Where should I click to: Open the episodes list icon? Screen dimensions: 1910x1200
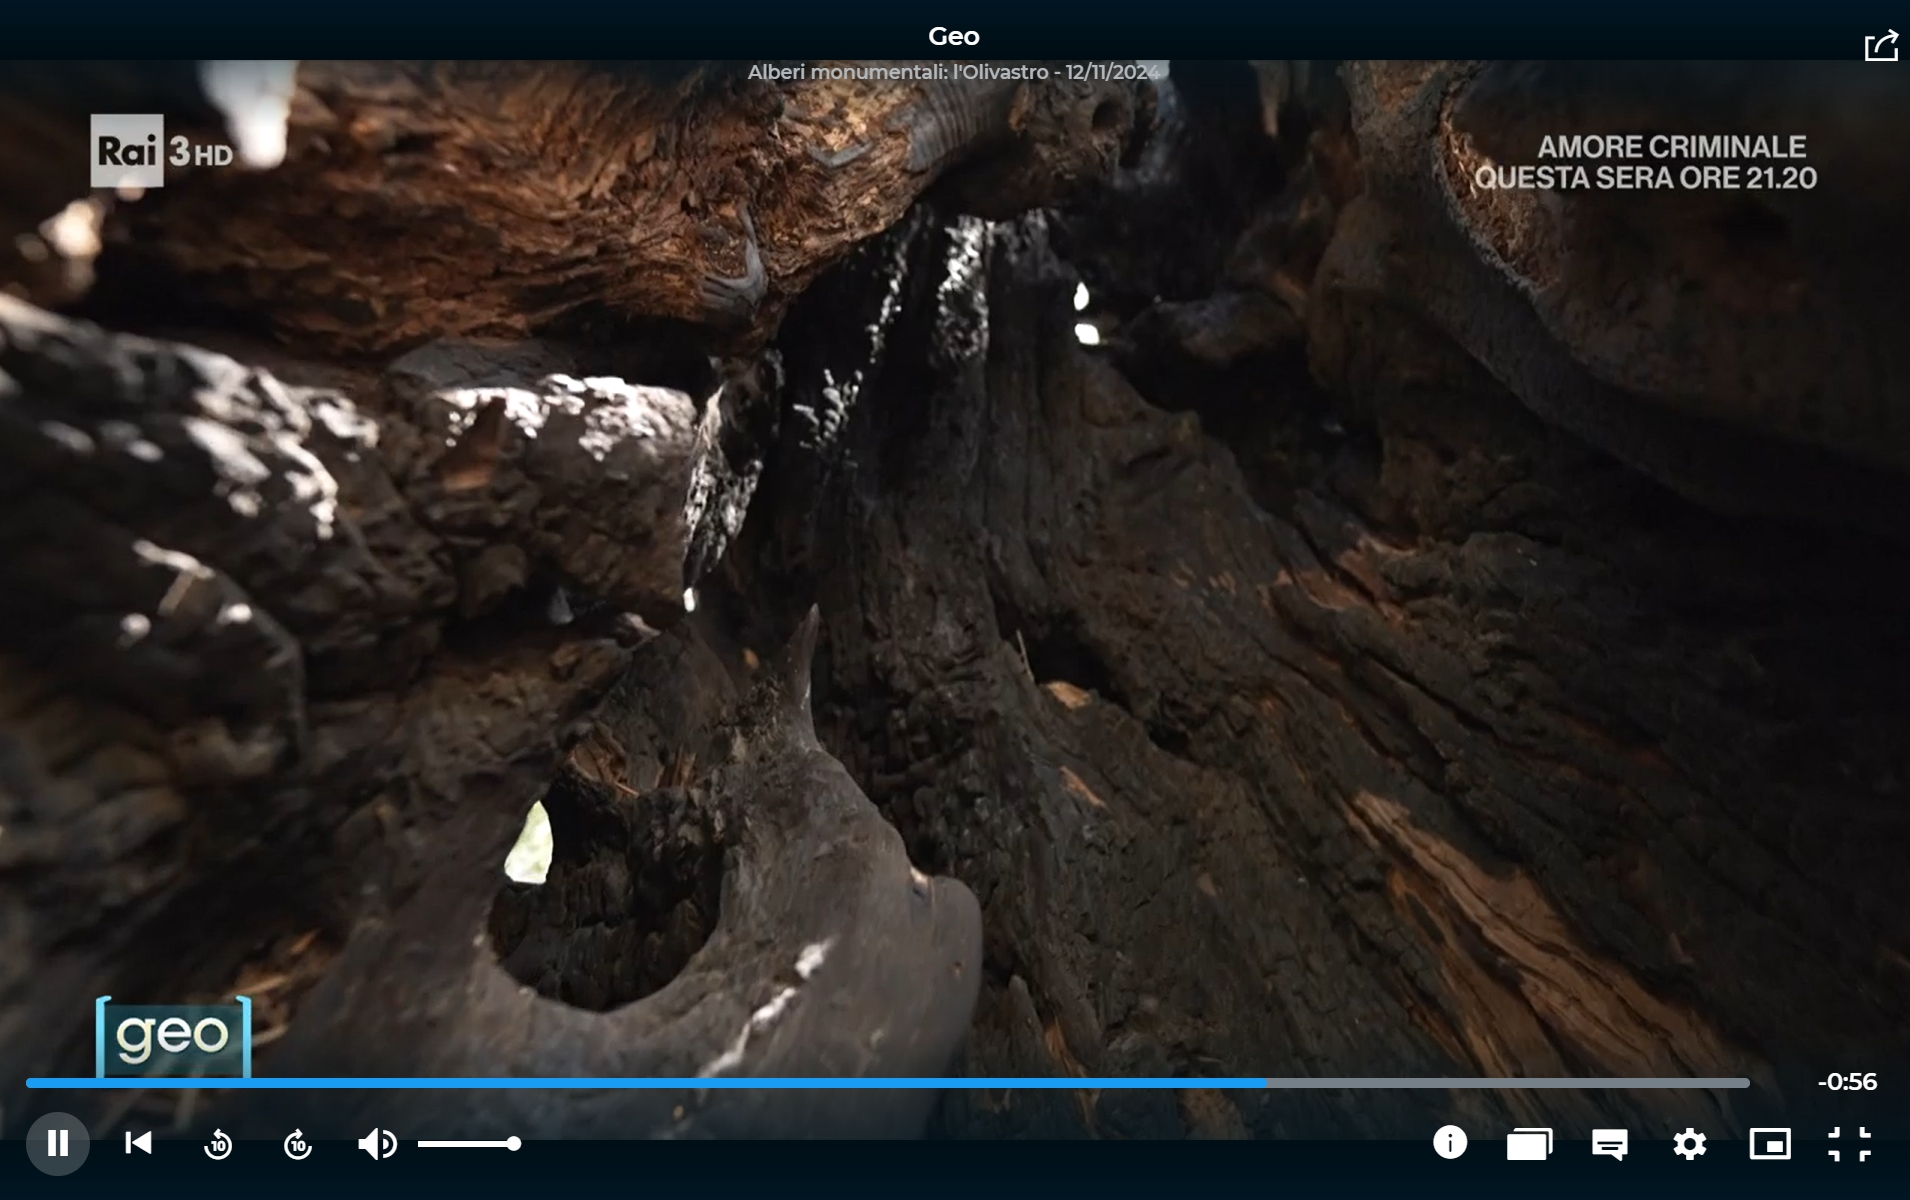click(x=1529, y=1144)
